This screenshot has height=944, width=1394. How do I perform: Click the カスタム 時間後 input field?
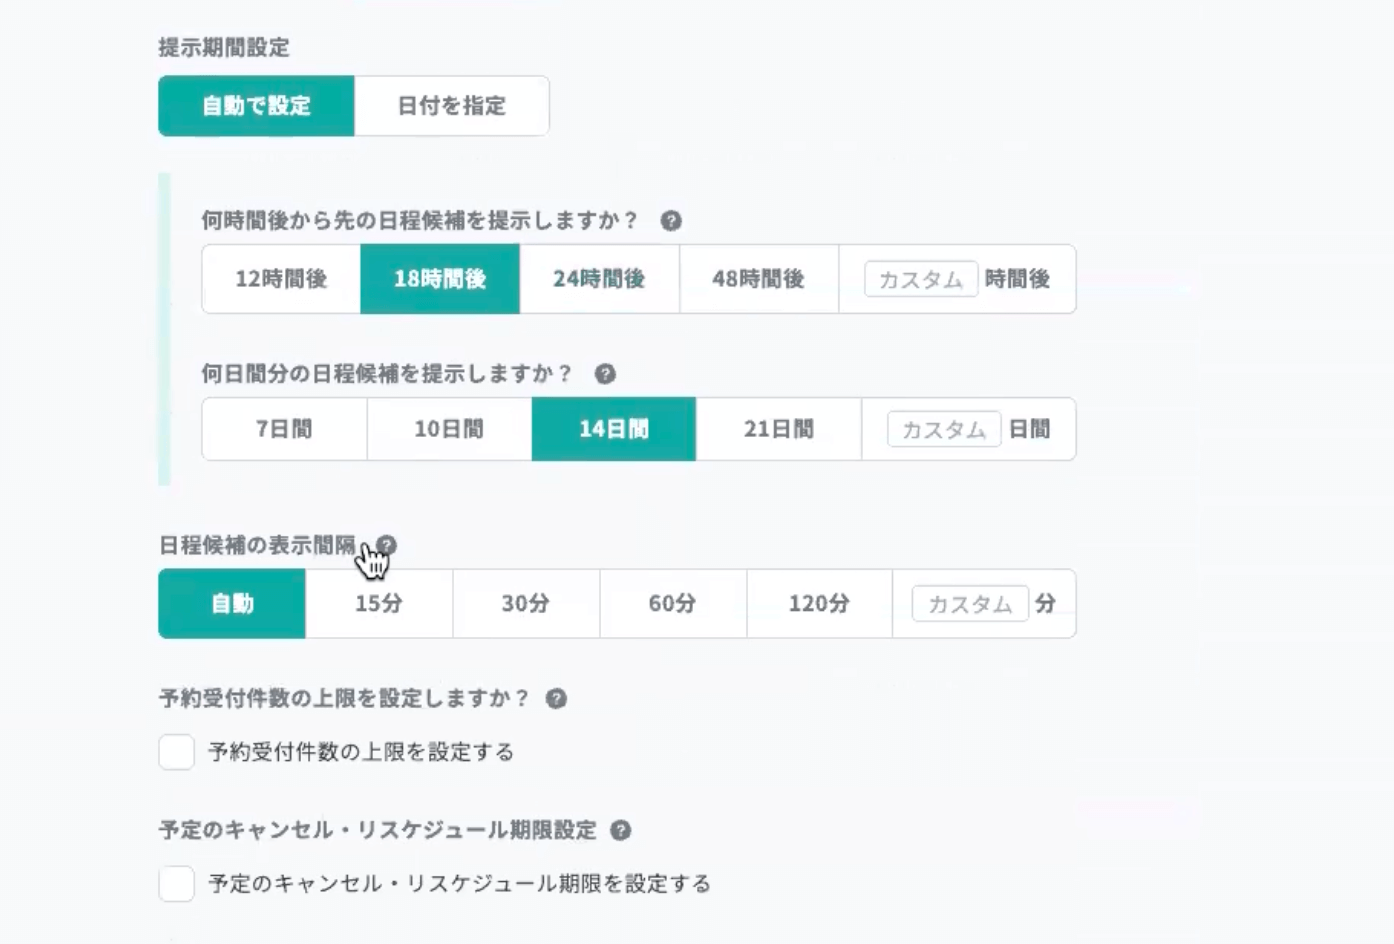click(x=920, y=279)
